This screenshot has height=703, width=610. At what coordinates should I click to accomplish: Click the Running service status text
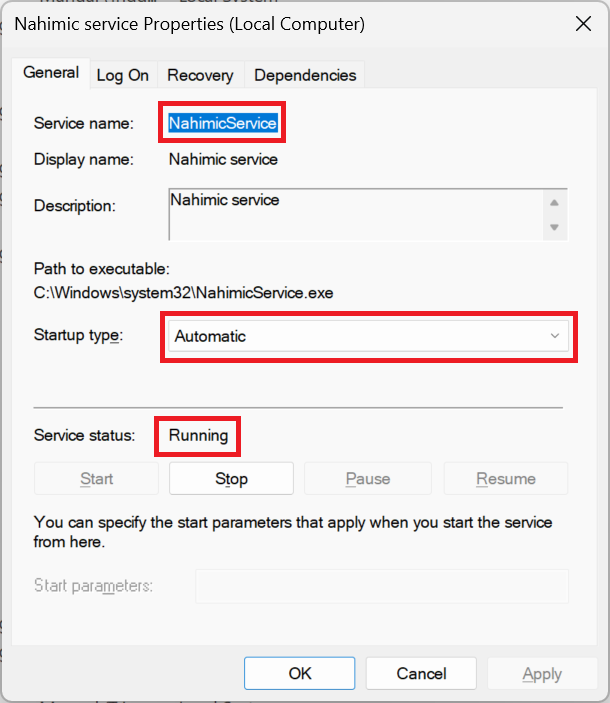pyautogui.click(x=198, y=435)
